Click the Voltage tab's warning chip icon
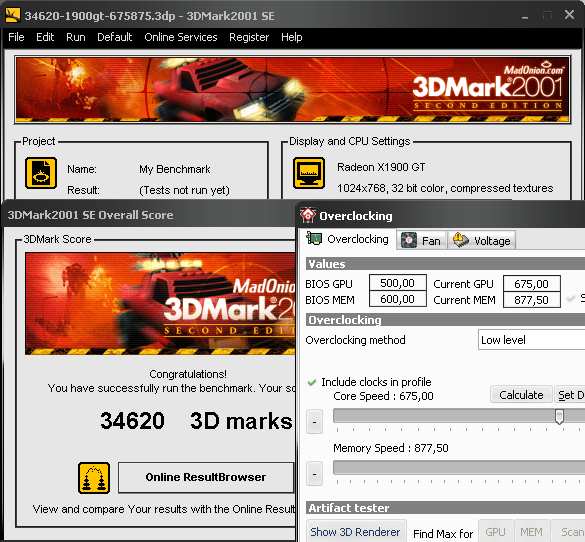Image resolution: width=585 pixels, height=542 pixels. click(x=461, y=240)
